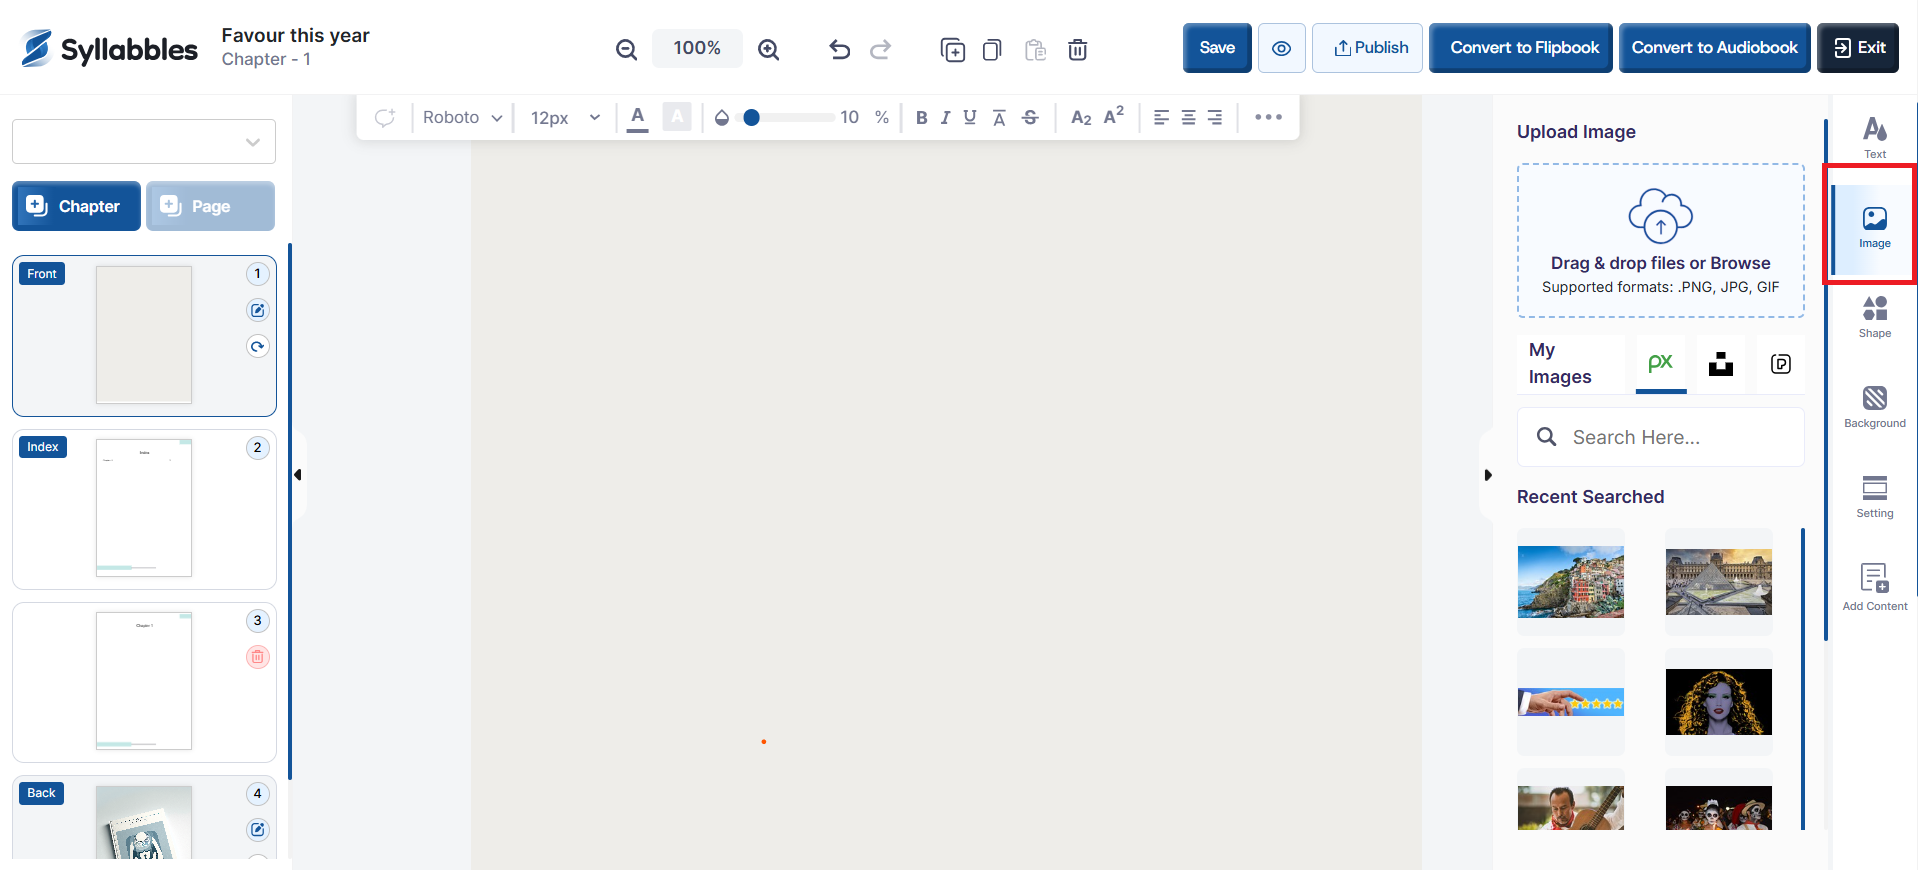Viewport: 1918px width, 870px height.
Task: Click the trash delete icon in top toolbar
Action: (x=1077, y=49)
